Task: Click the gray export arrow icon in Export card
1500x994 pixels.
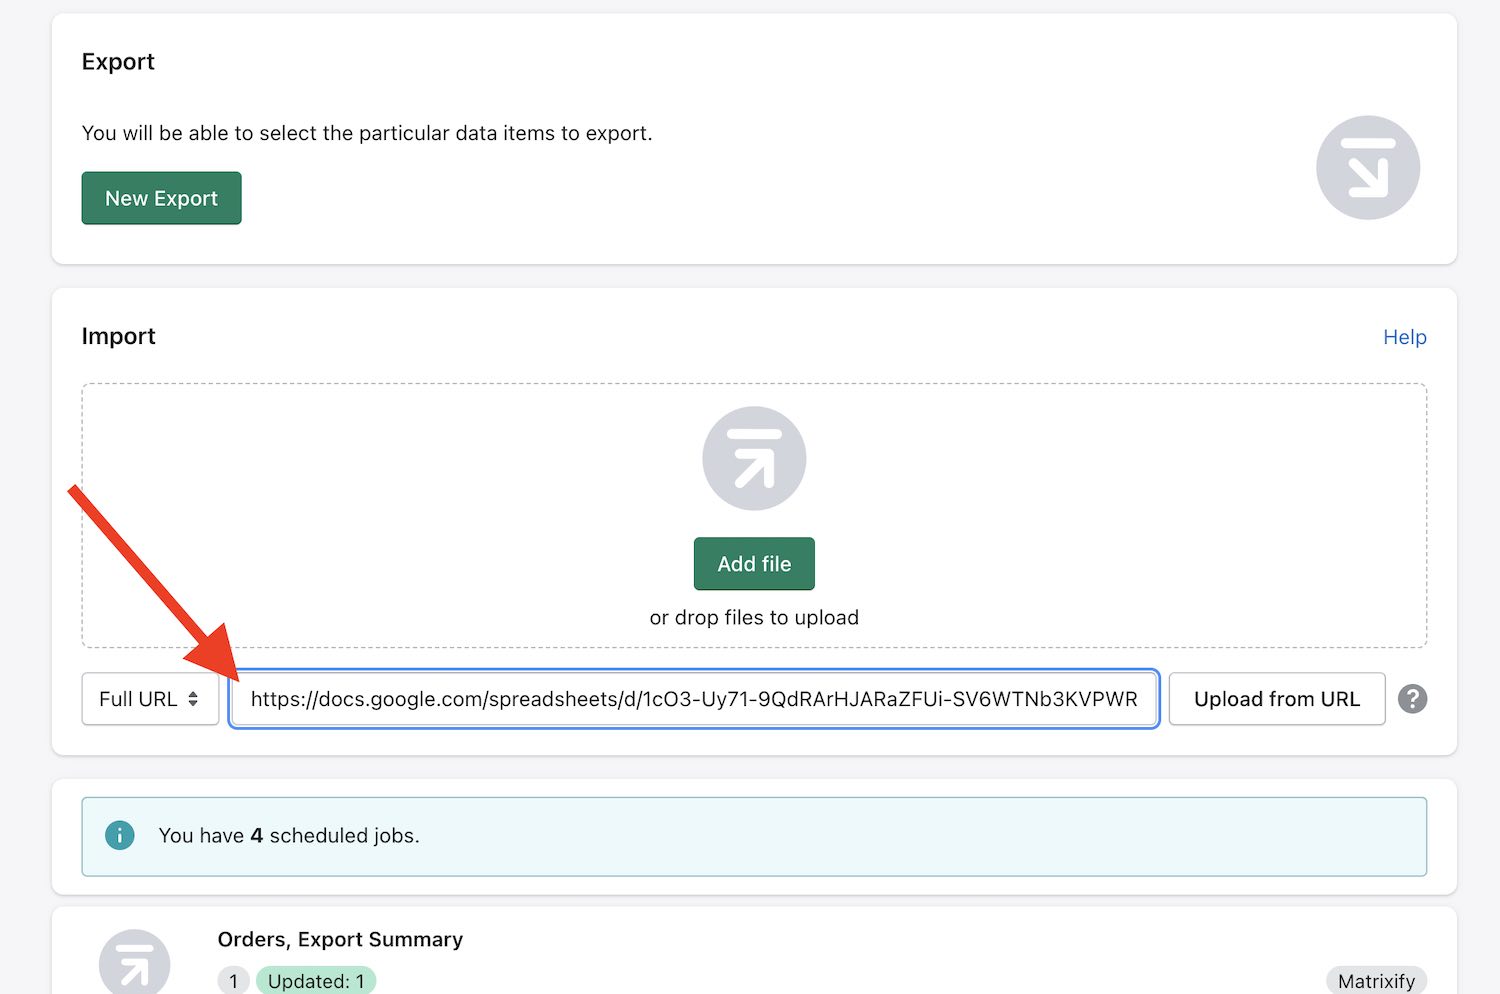Action: point(1367,168)
